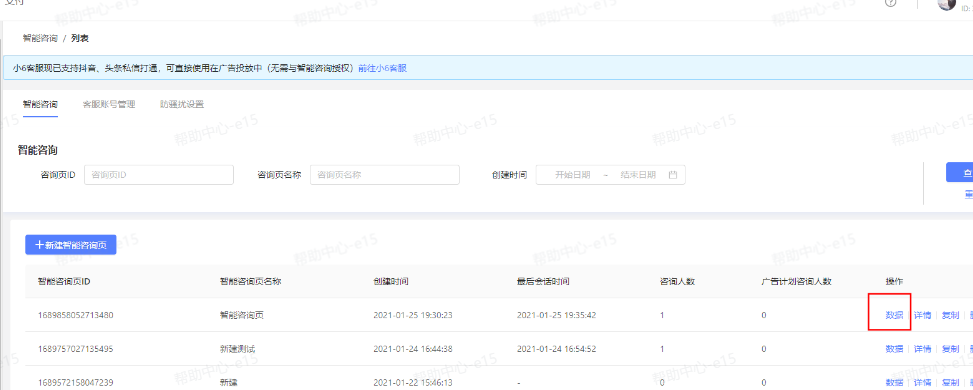Focus the 咨询页ID input field
Viewport: 973px width, 390px height.
[x=159, y=175]
